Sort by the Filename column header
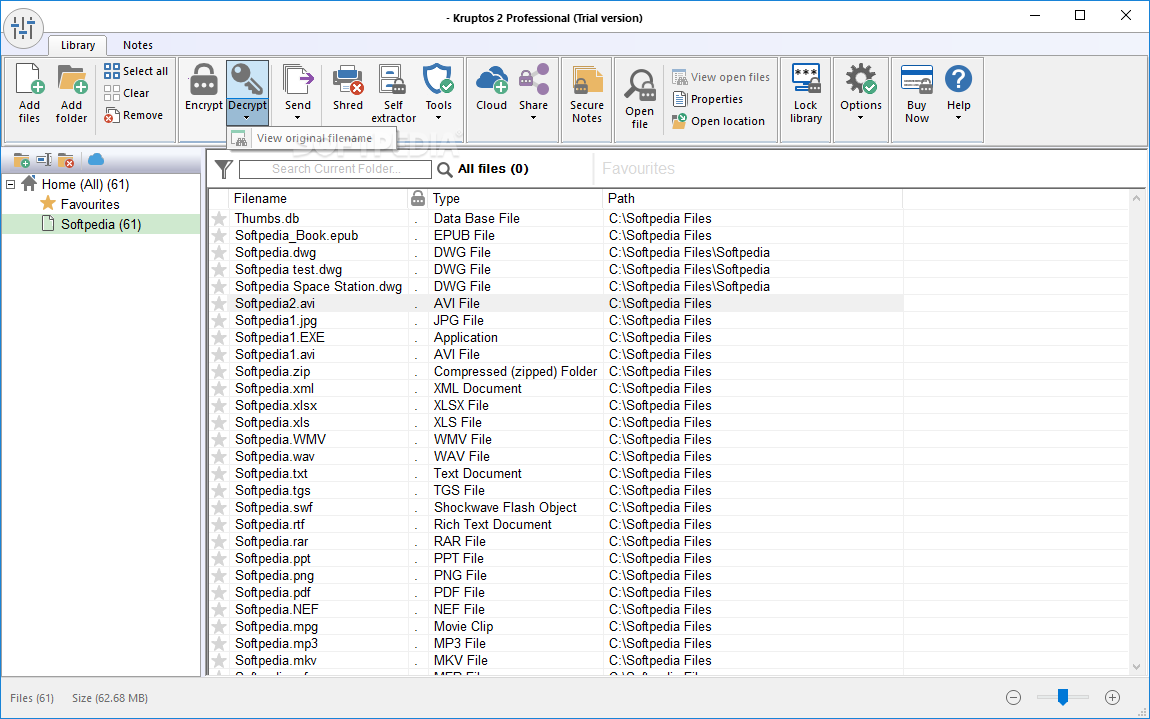The width and height of the screenshot is (1150, 719). (319, 199)
